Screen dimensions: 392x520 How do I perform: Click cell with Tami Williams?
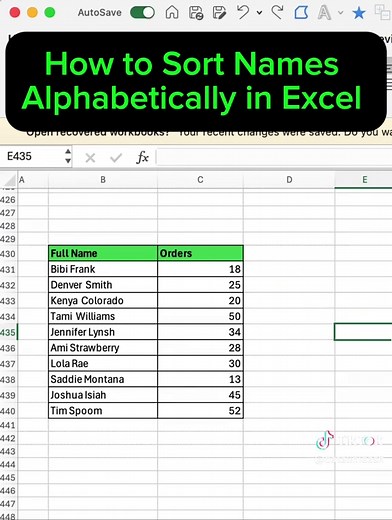coord(103,316)
